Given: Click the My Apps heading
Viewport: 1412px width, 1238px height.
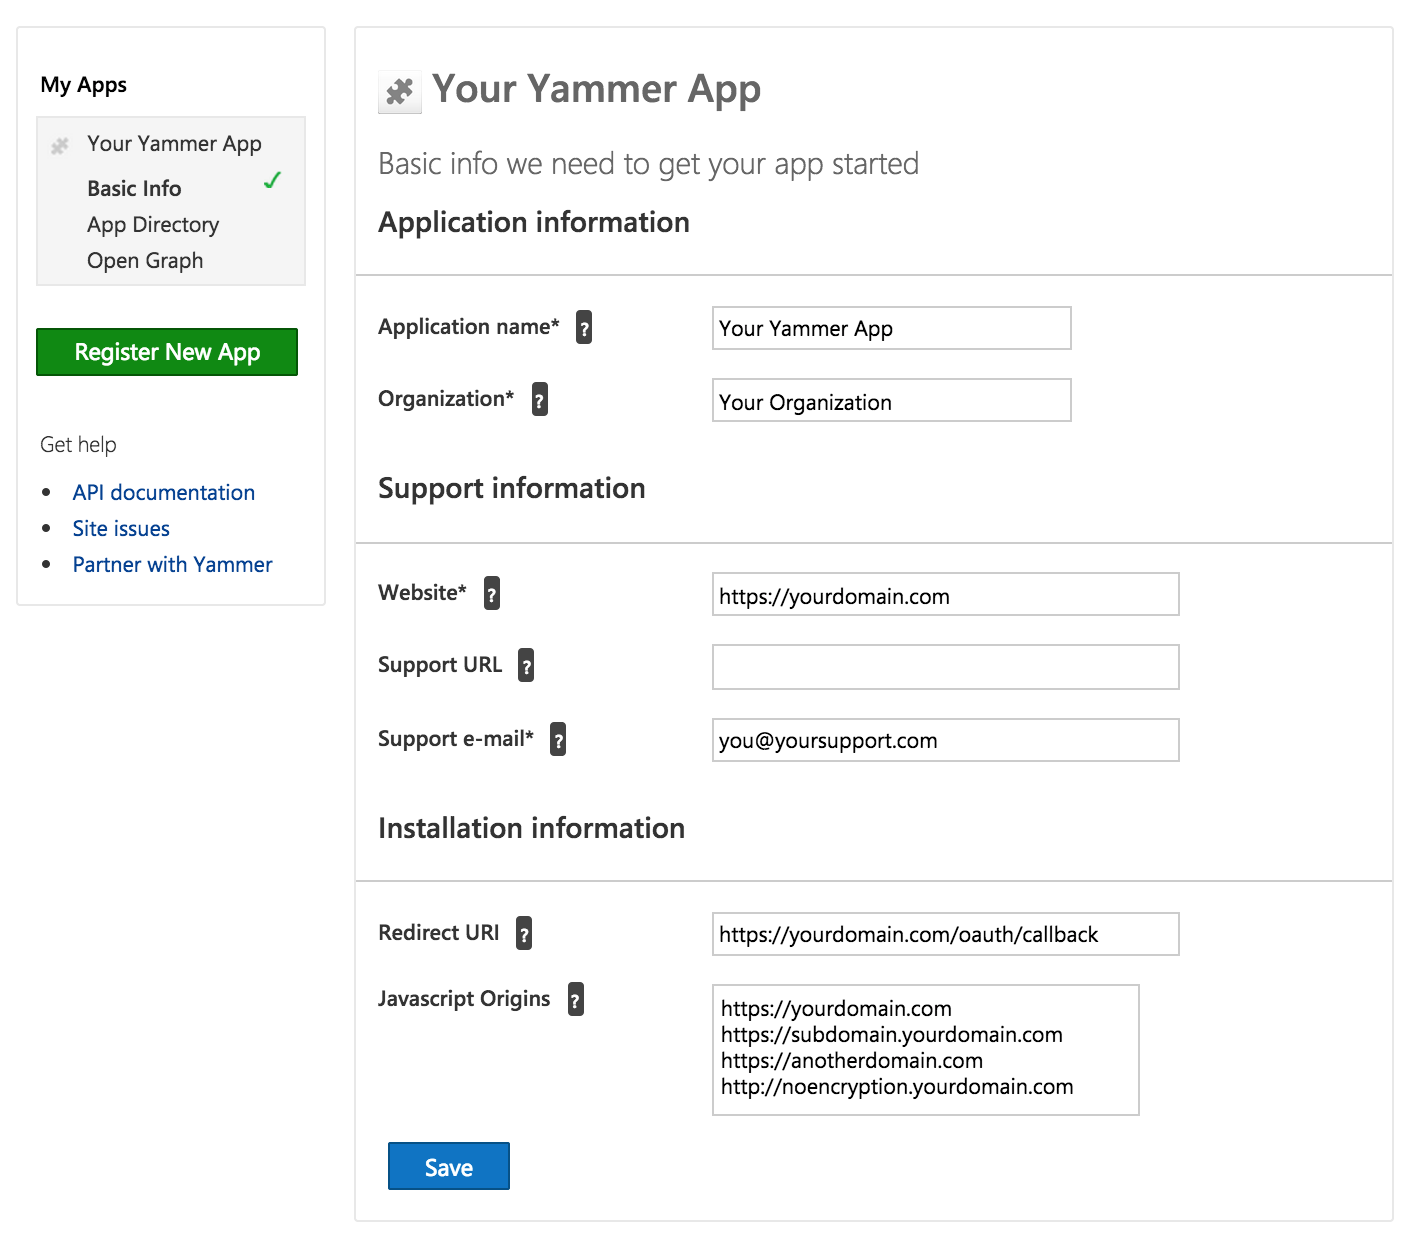Looking at the screenshot, I should point(84,85).
